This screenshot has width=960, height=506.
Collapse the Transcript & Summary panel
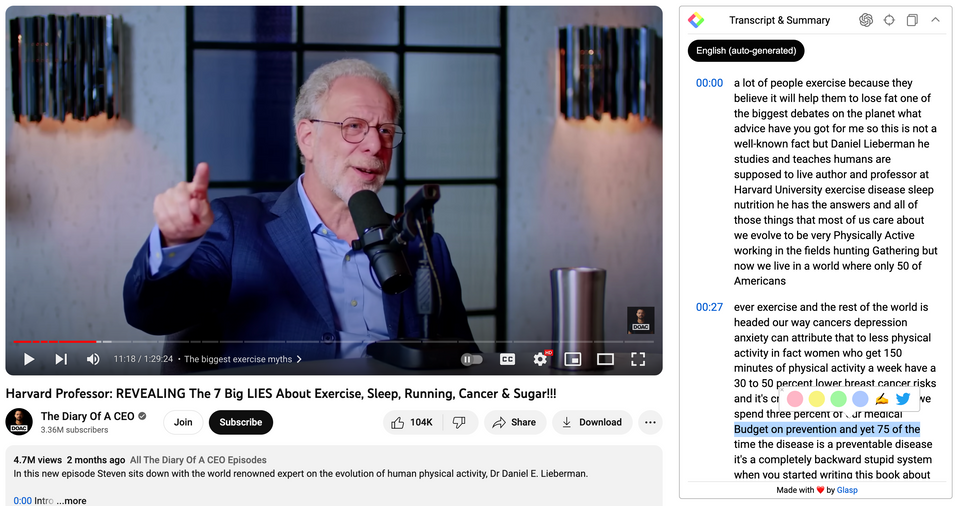coord(936,20)
